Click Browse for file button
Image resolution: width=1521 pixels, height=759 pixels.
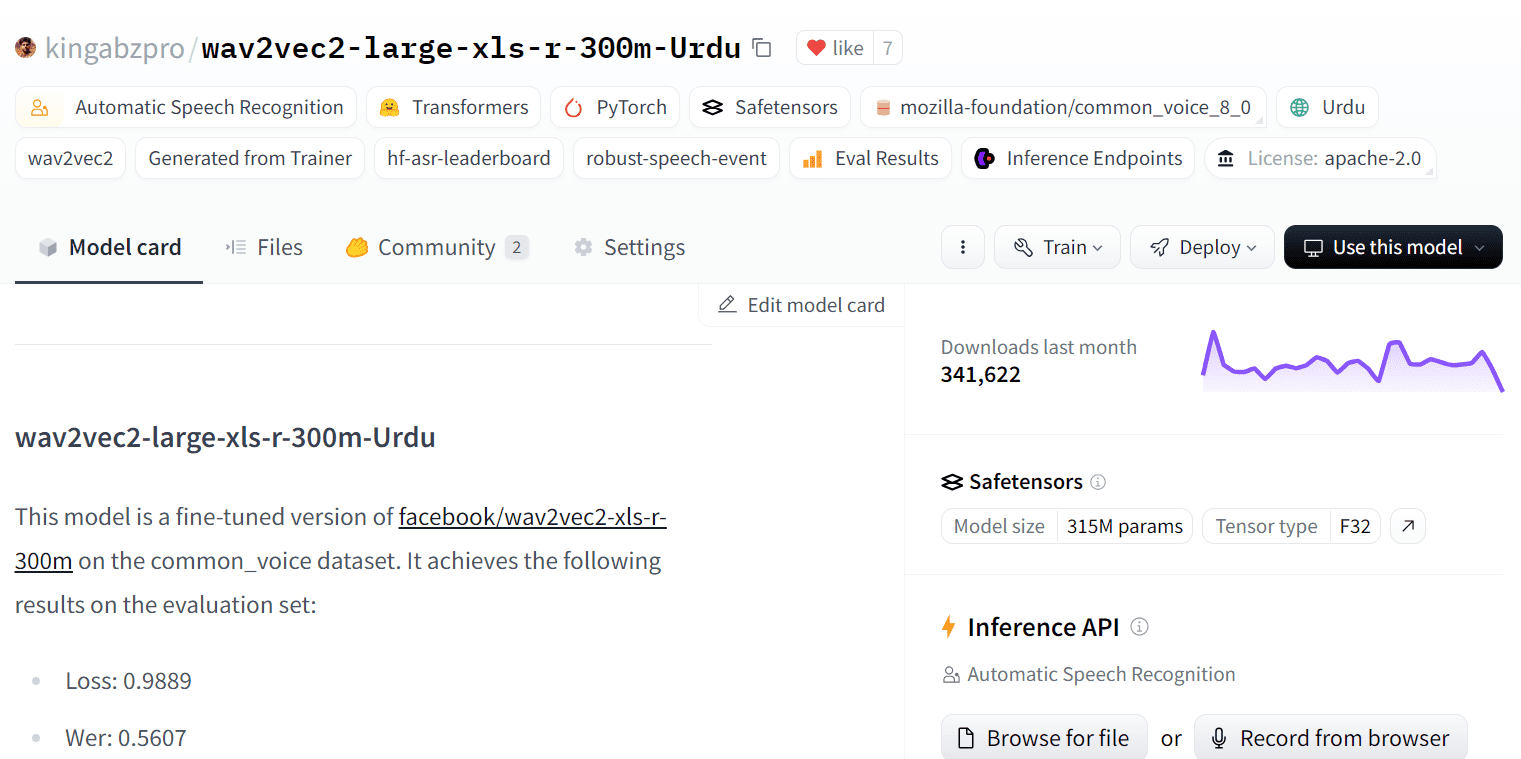tap(1044, 738)
